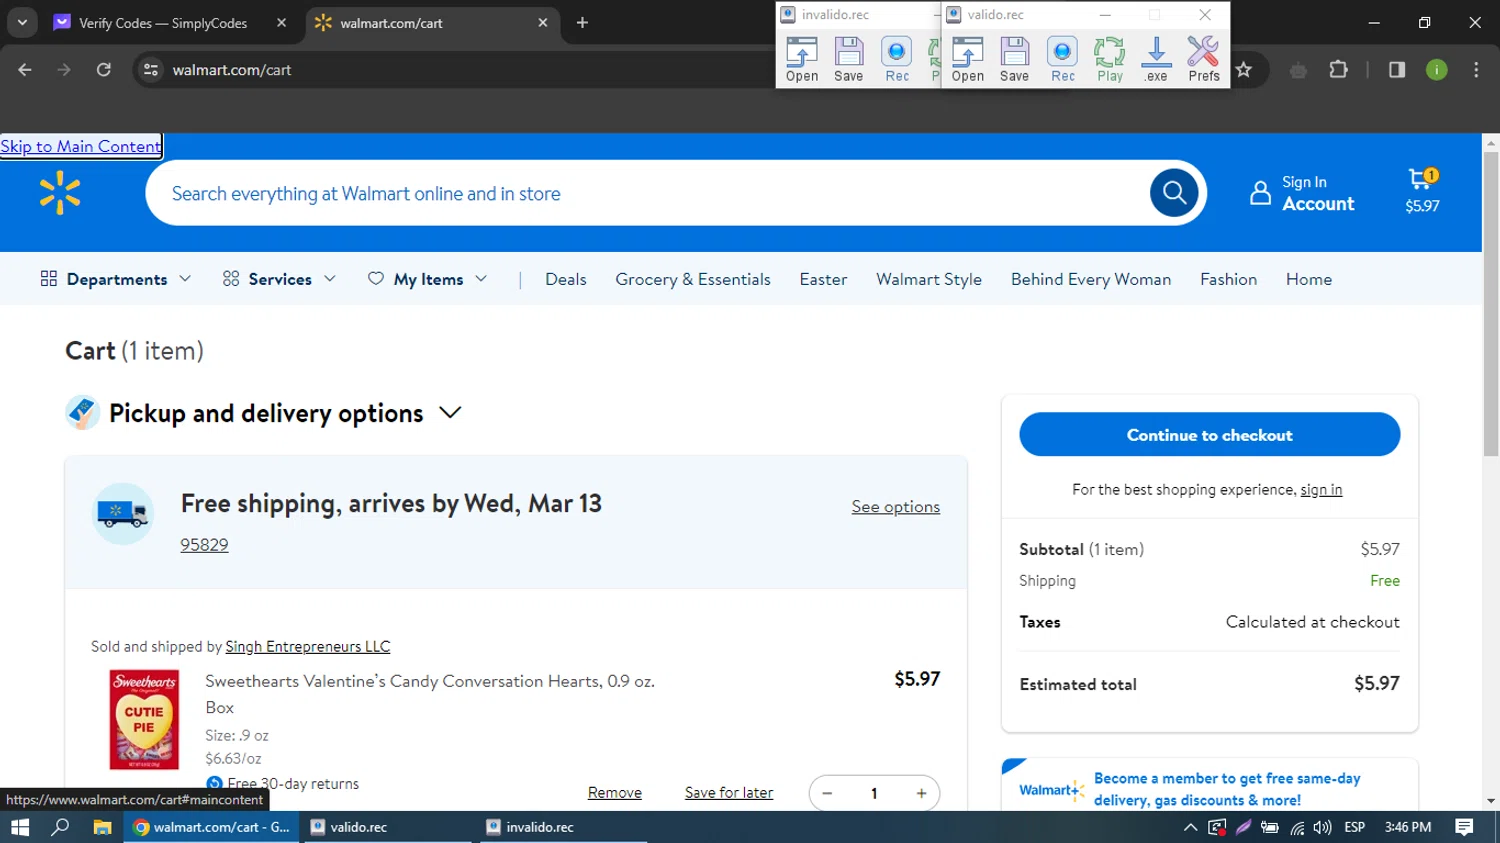Click Save for later
The height and width of the screenshot is (843, 1500).
[729, 793]
